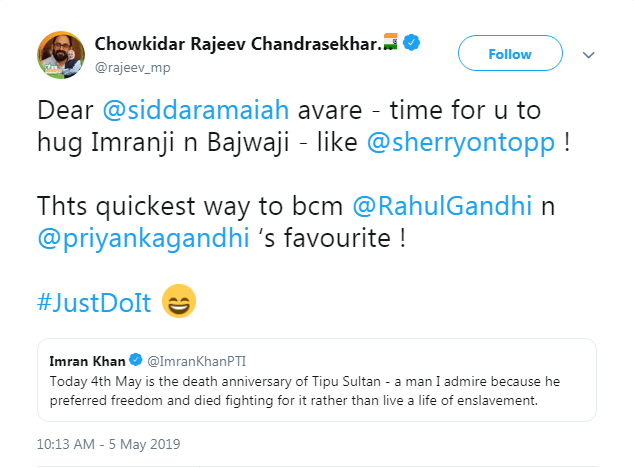634x468 pixels.
Task: Open Rajeev Chandrasekhar's profile picture
Action: [x=59, y=54]
